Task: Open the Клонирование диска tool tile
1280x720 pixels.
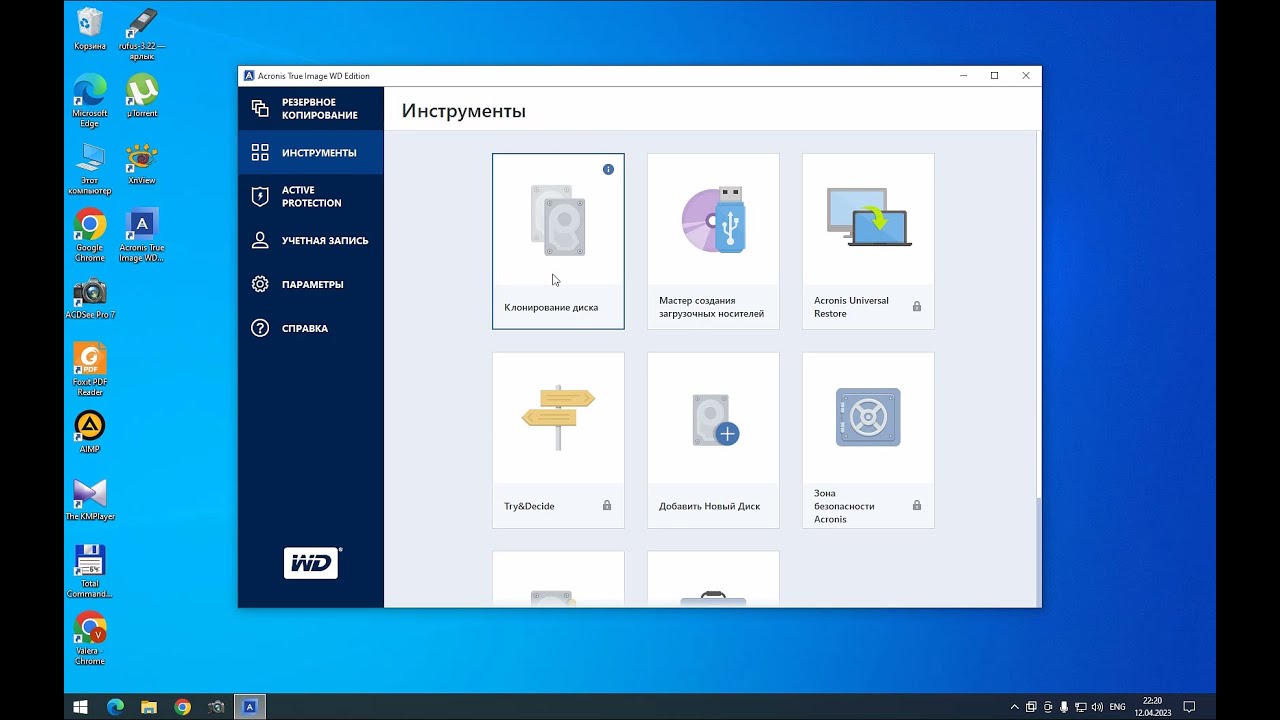Action: pos(558,241)
